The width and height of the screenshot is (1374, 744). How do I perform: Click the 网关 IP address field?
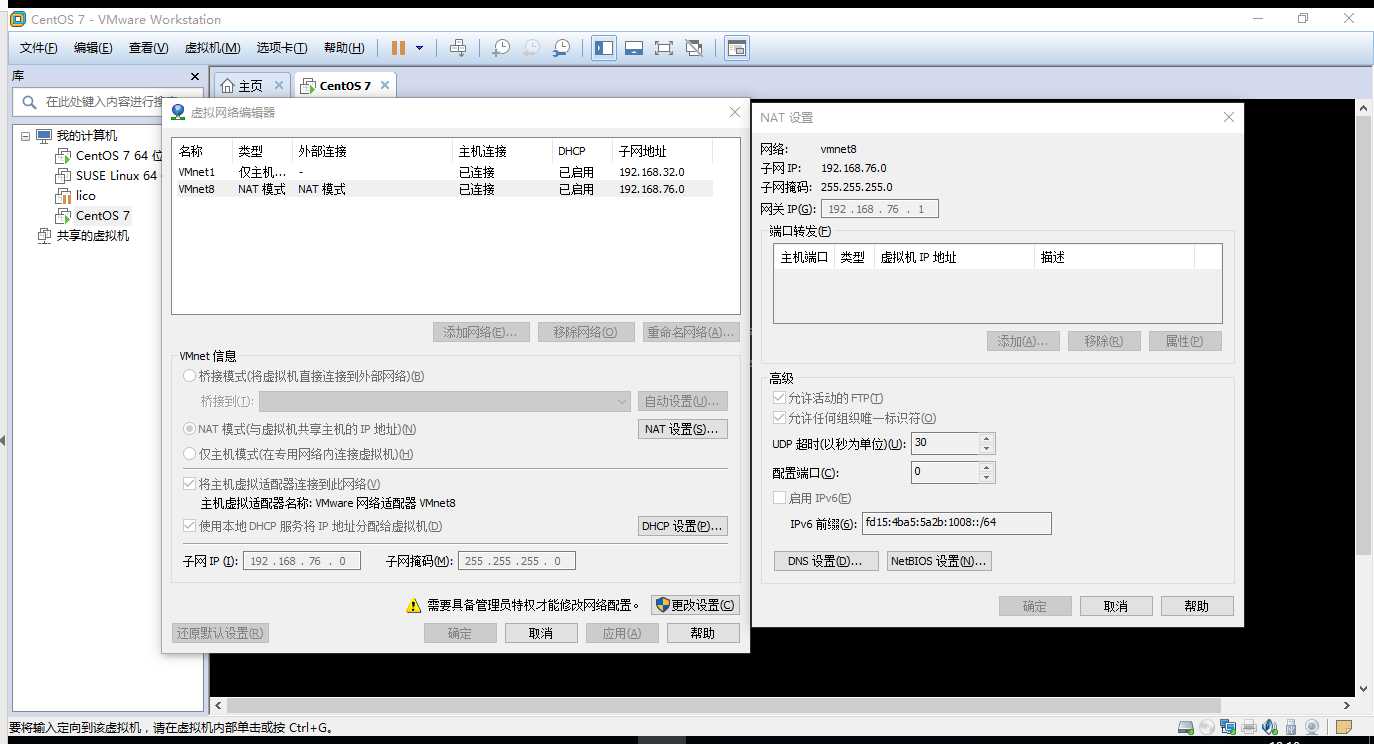[879, 209]
